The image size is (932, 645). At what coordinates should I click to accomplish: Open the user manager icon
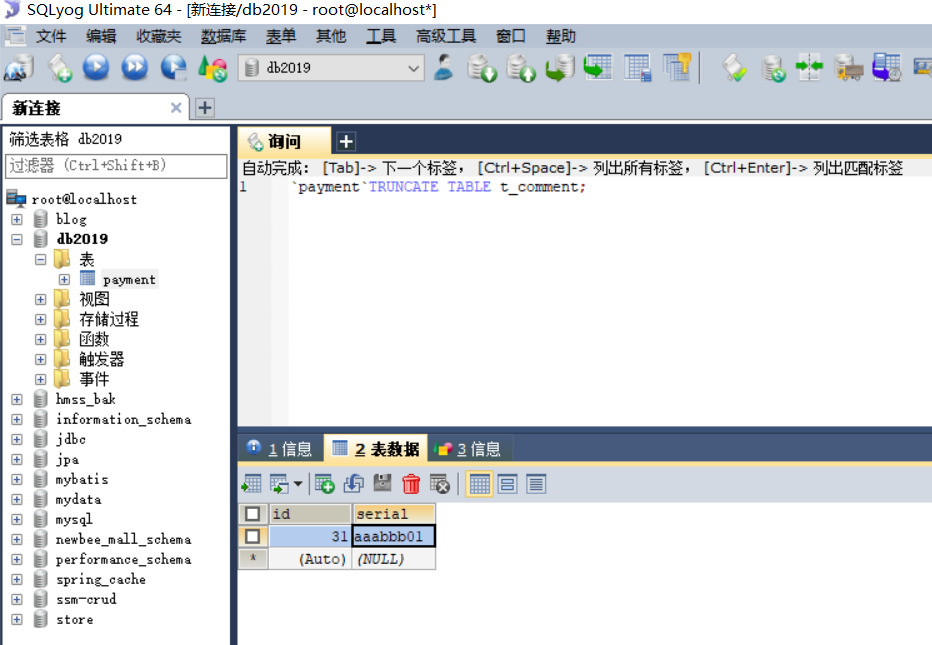pyautogui.click(x=443, y=68)
